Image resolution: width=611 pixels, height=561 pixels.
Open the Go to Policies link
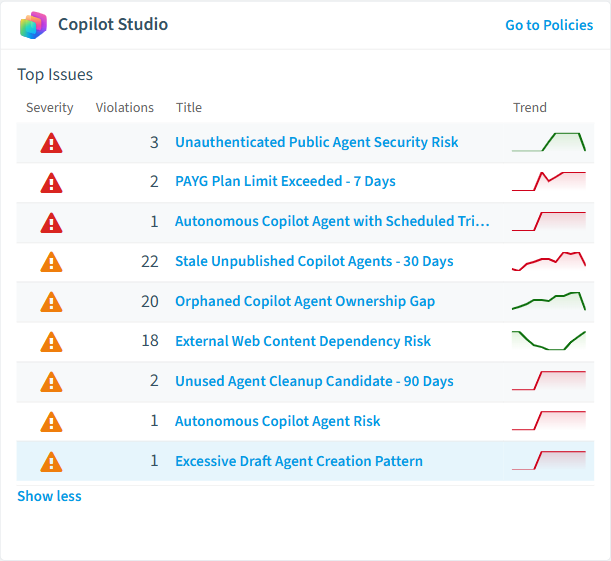[549, 25]
